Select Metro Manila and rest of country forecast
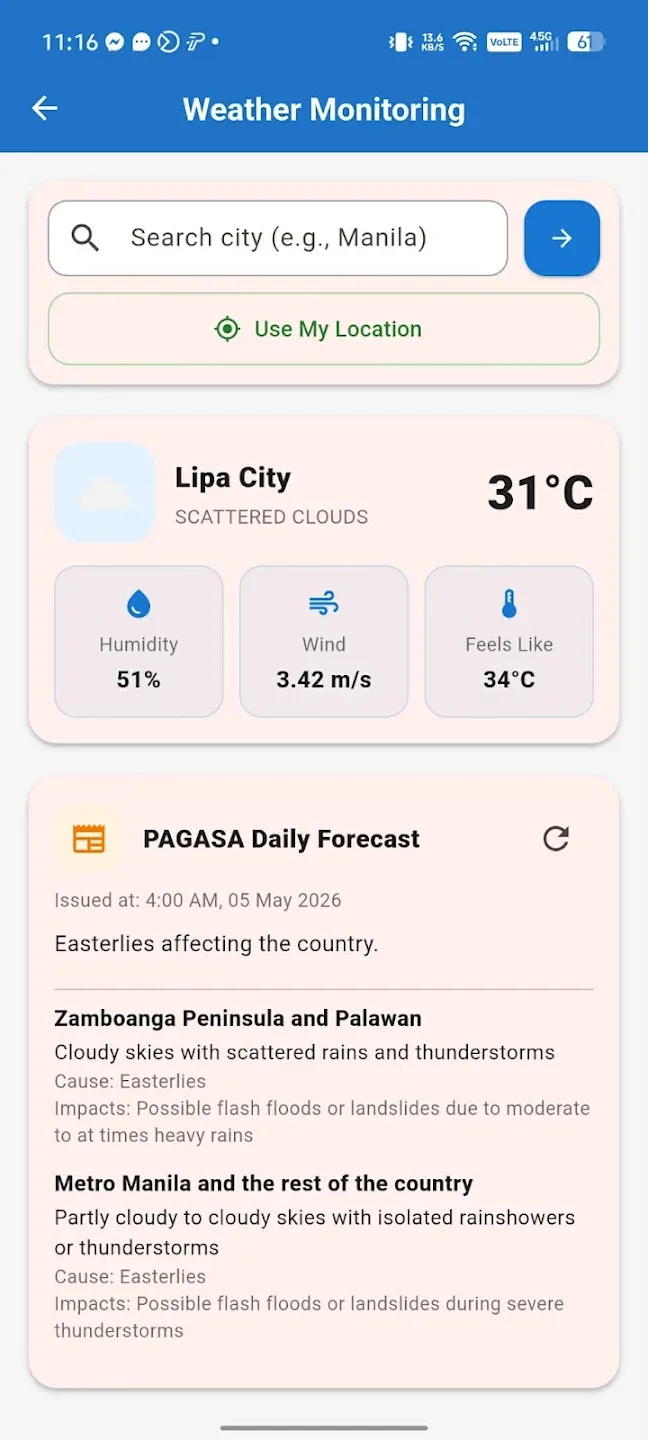Screen dimensions: 648x1440 (324, 1256)
